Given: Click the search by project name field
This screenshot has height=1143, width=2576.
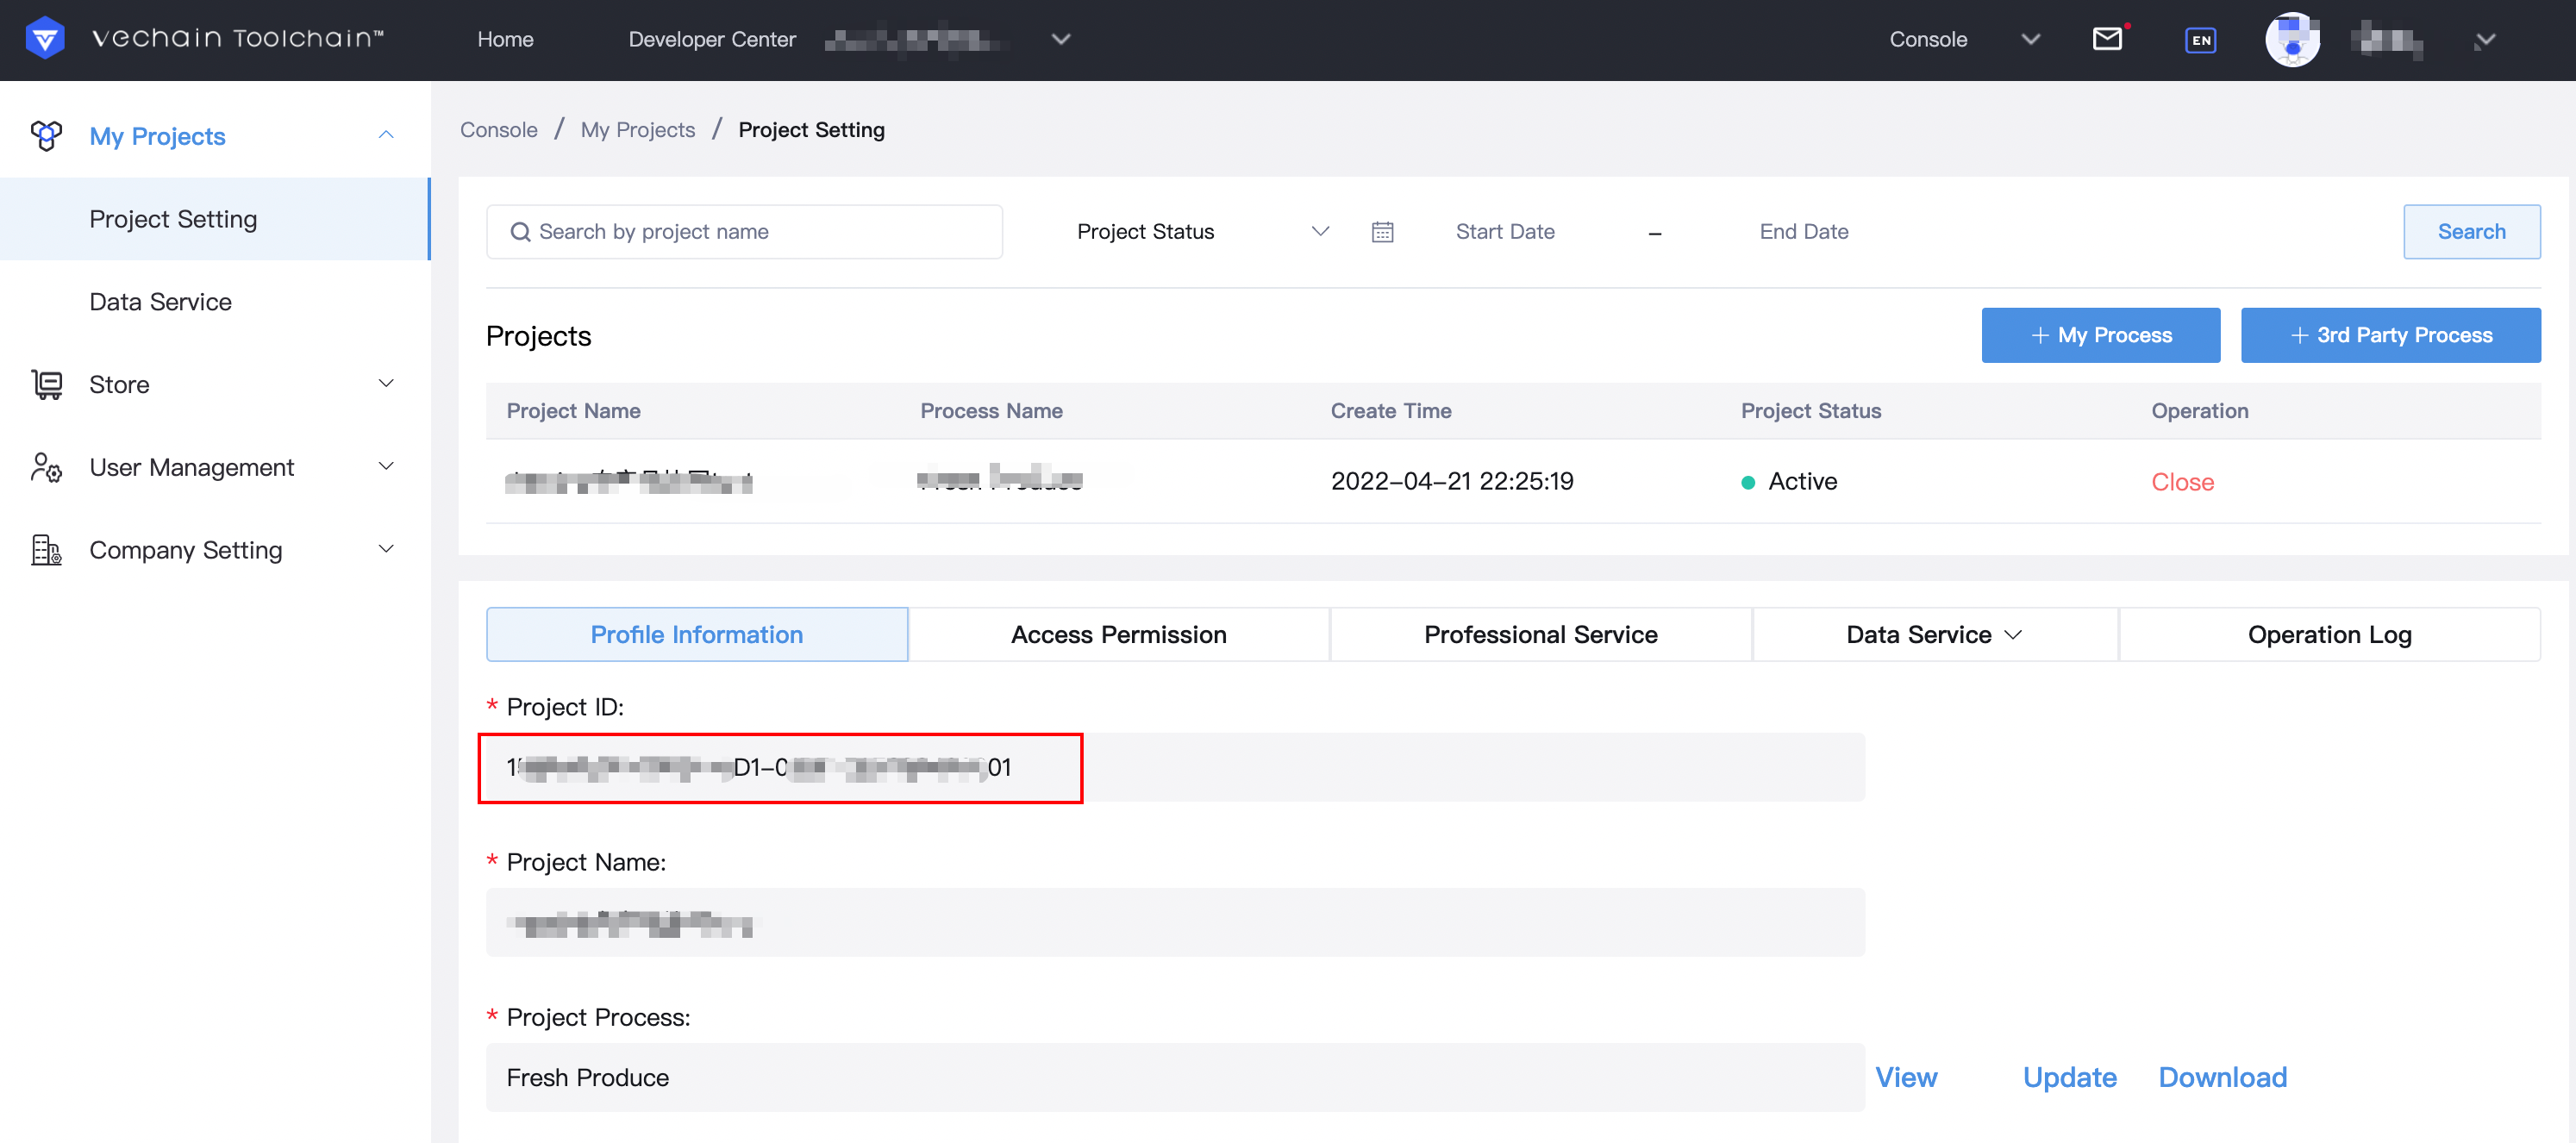Looking at the screenshot, I should (744, 231).
